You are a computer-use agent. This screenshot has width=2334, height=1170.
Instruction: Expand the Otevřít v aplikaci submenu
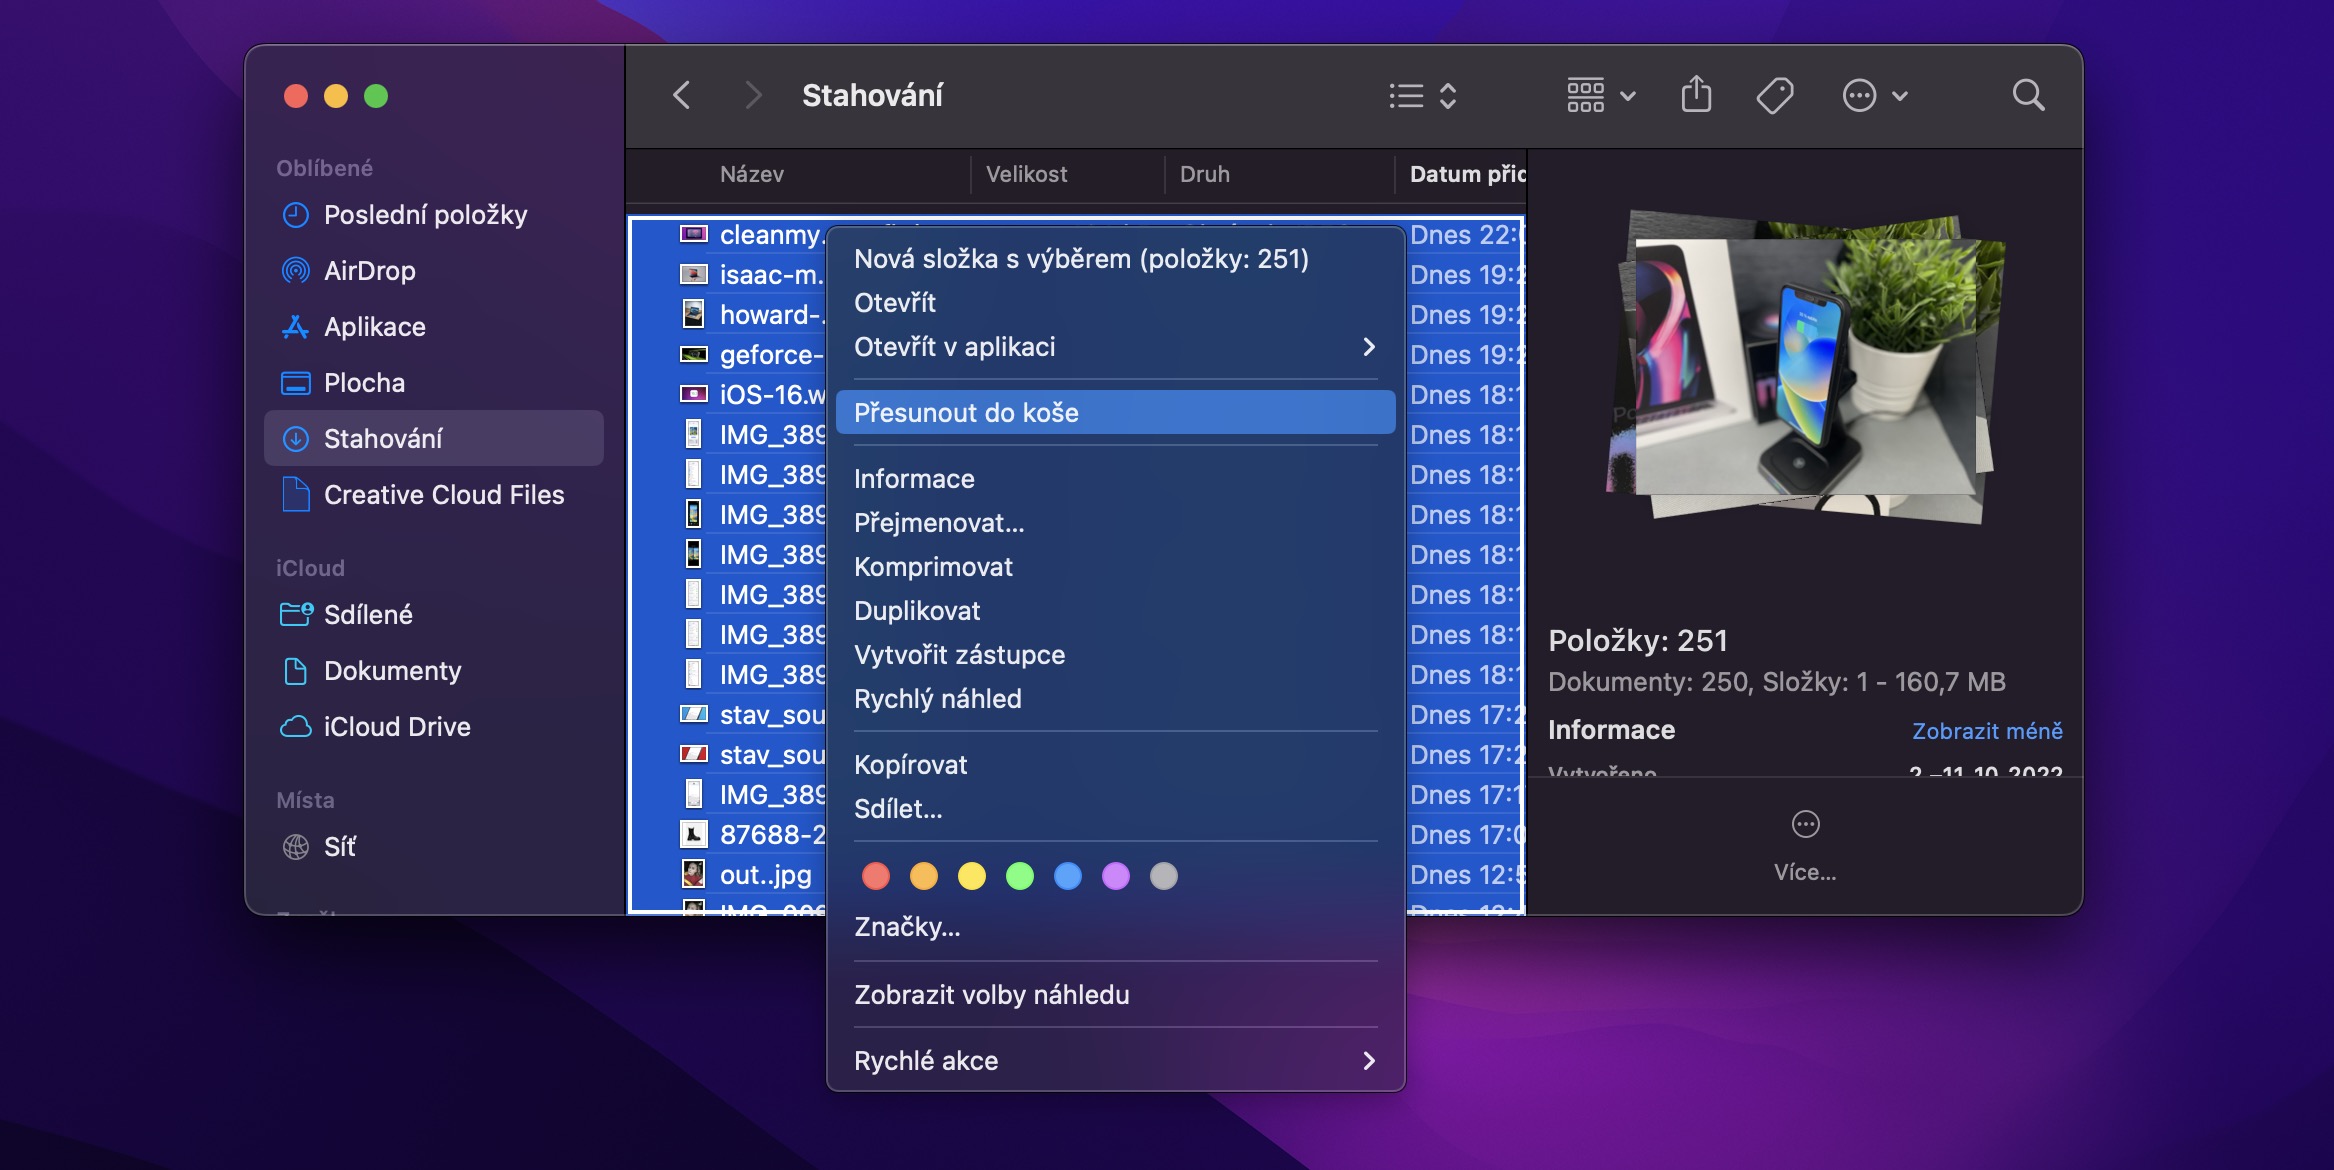1114,347
